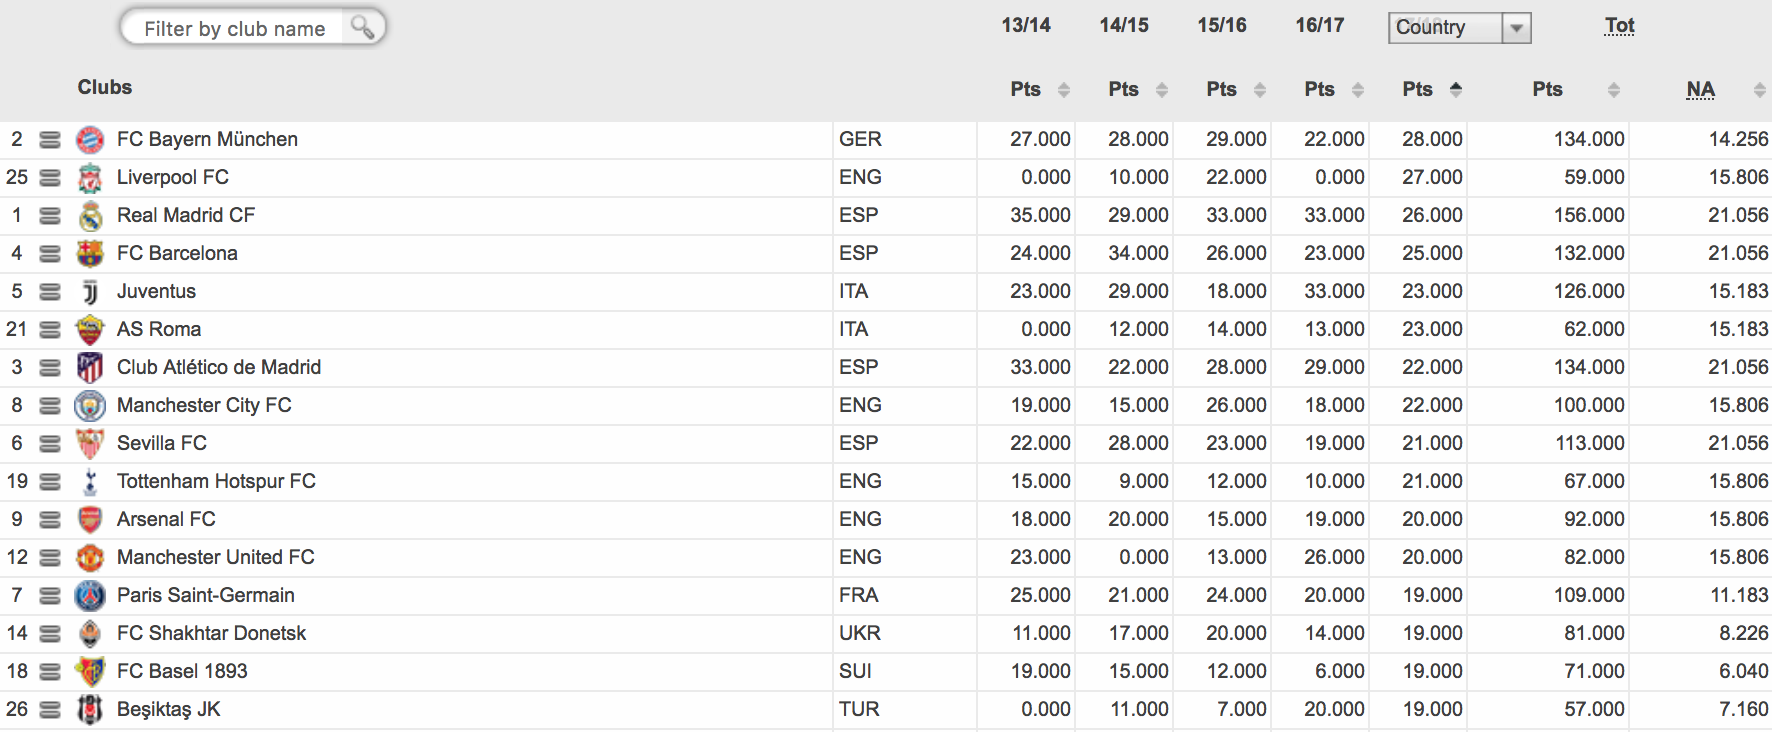Image resolution: width=1772 pixels, height=732 pixels.
Task: Expand the row menu for Sevilla FC
Action: click(x=50, y=444)
